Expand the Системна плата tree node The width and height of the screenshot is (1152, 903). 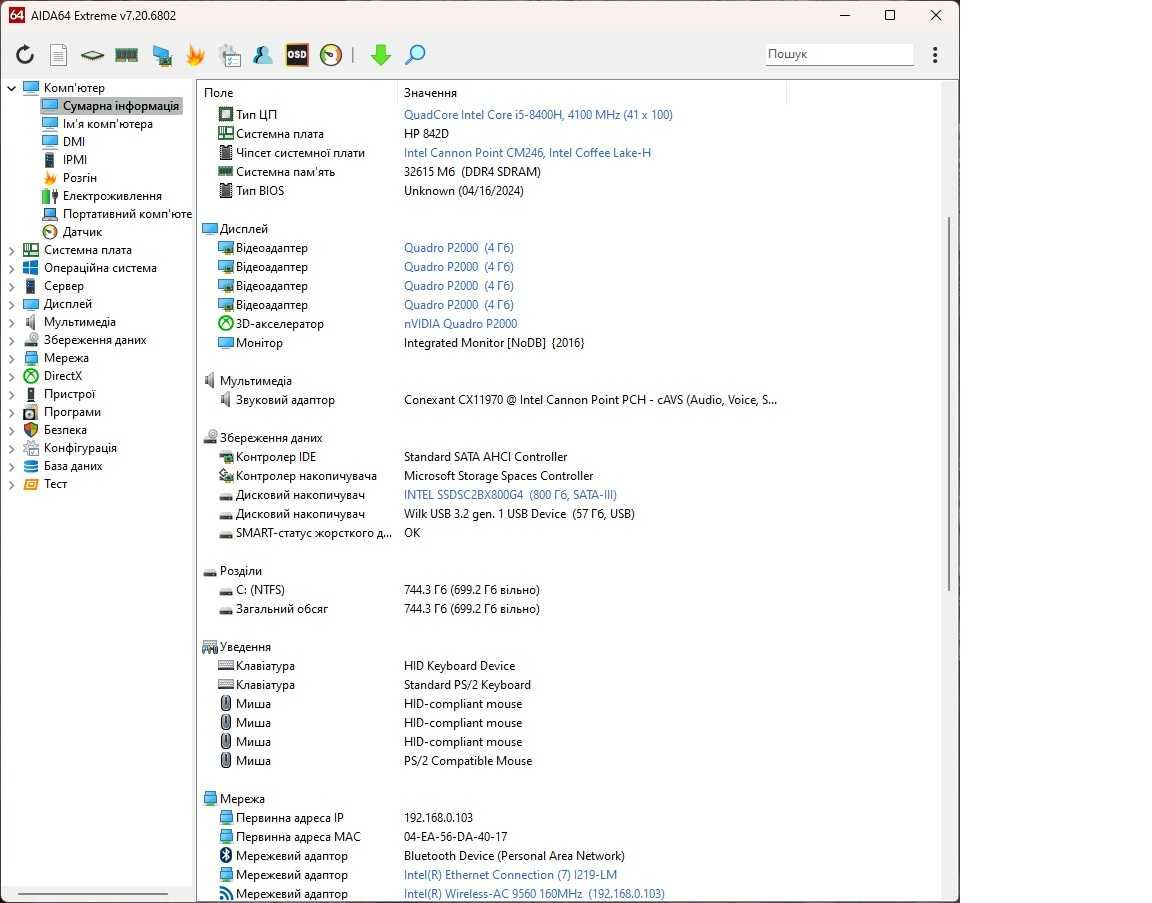point(11,251)
